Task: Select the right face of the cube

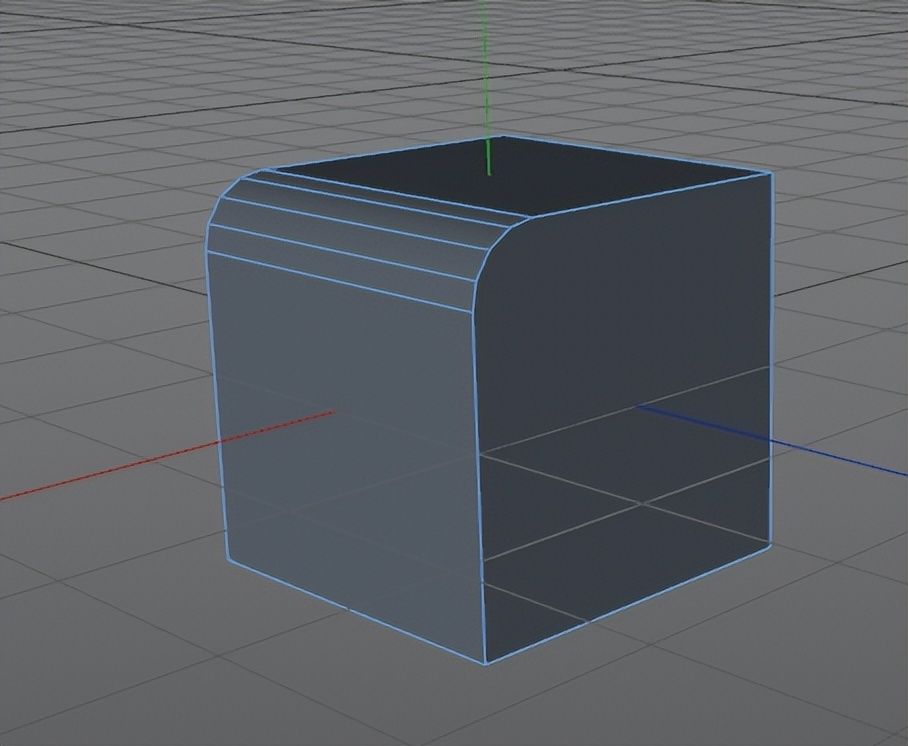Action: tap(630, 400)
